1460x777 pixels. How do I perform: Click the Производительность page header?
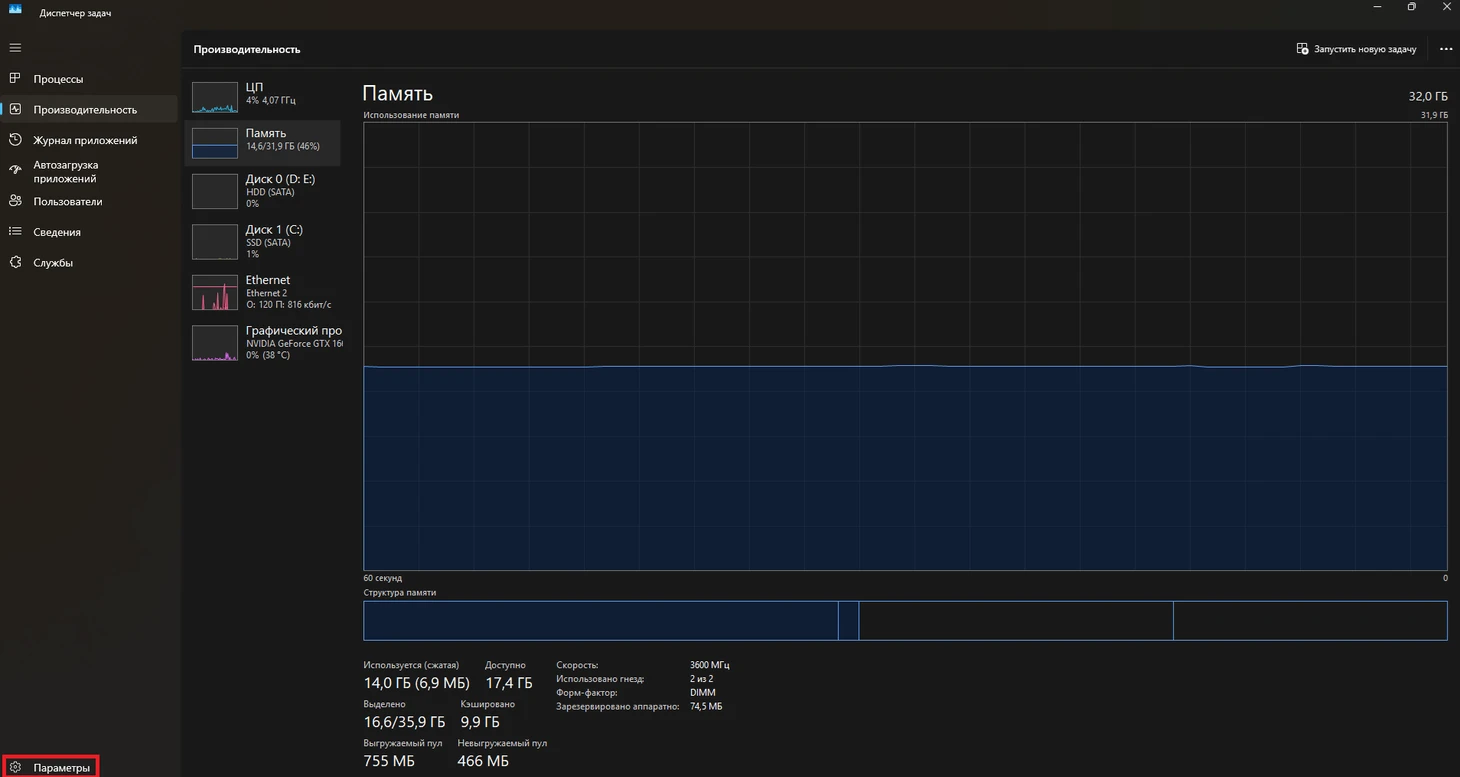pyautogui.click(x=247, y=49)
